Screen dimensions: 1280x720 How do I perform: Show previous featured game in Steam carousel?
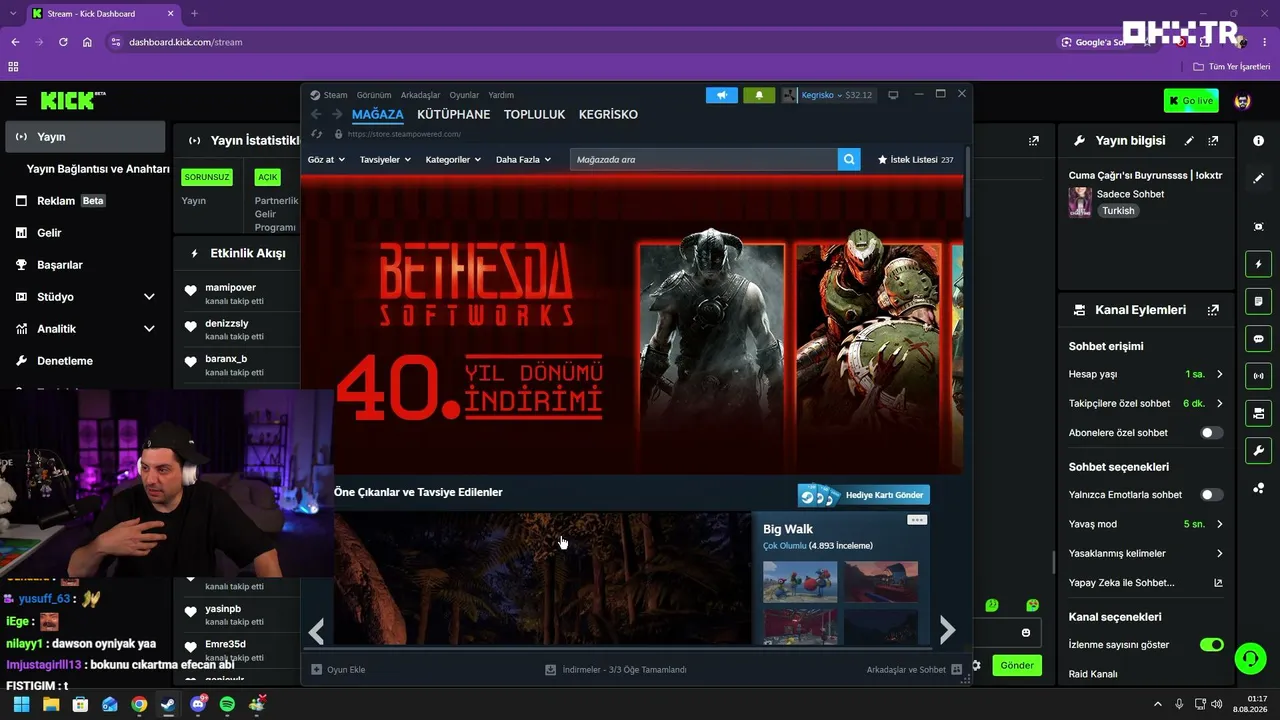click(x=316, y=630)
